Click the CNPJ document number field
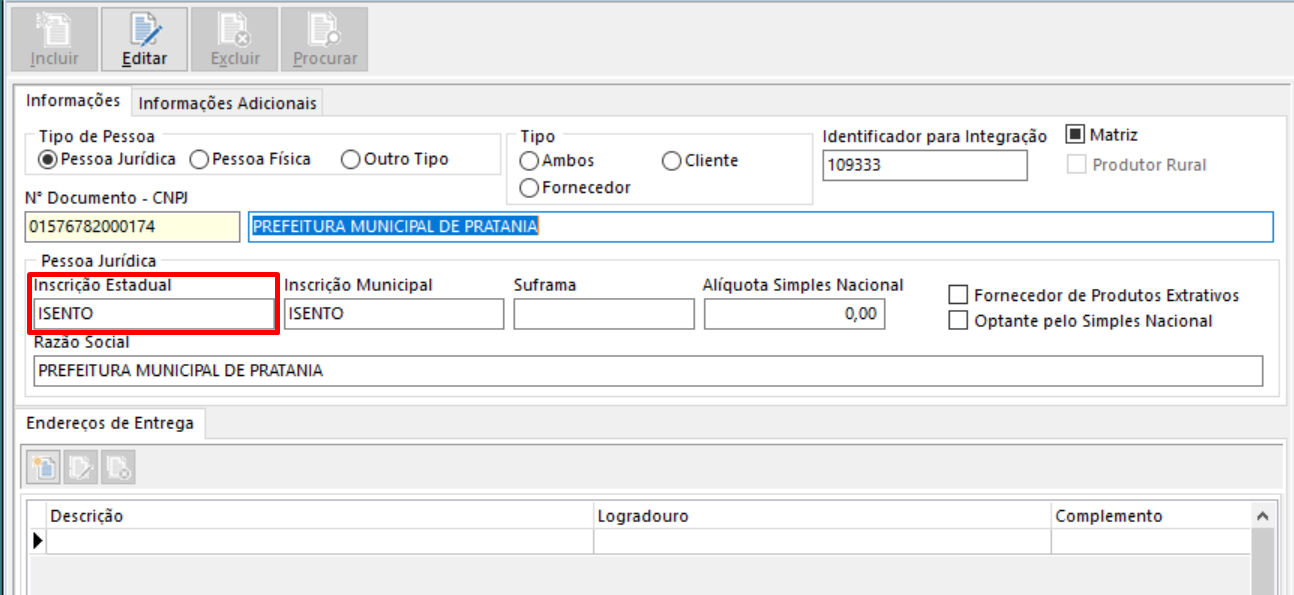Viewport: 1294px width, 595px height. pos(132,227)
